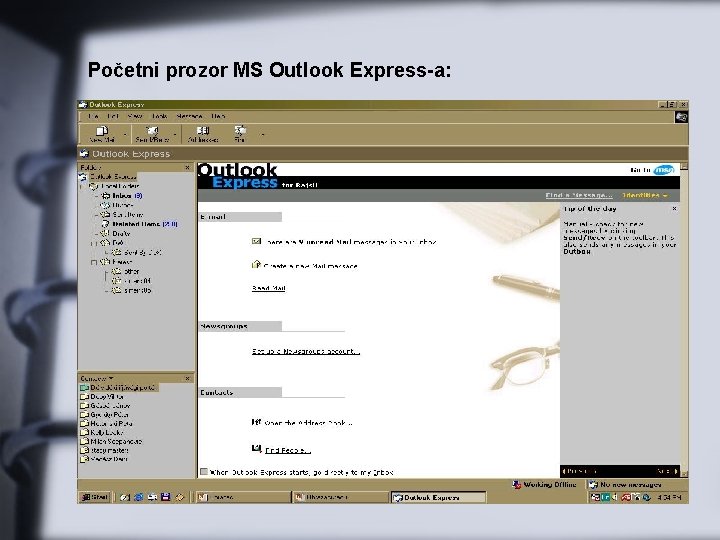The image size is (720, 540).
Task: Click the Drafts folder icon
Action: (x=106, y=233)
